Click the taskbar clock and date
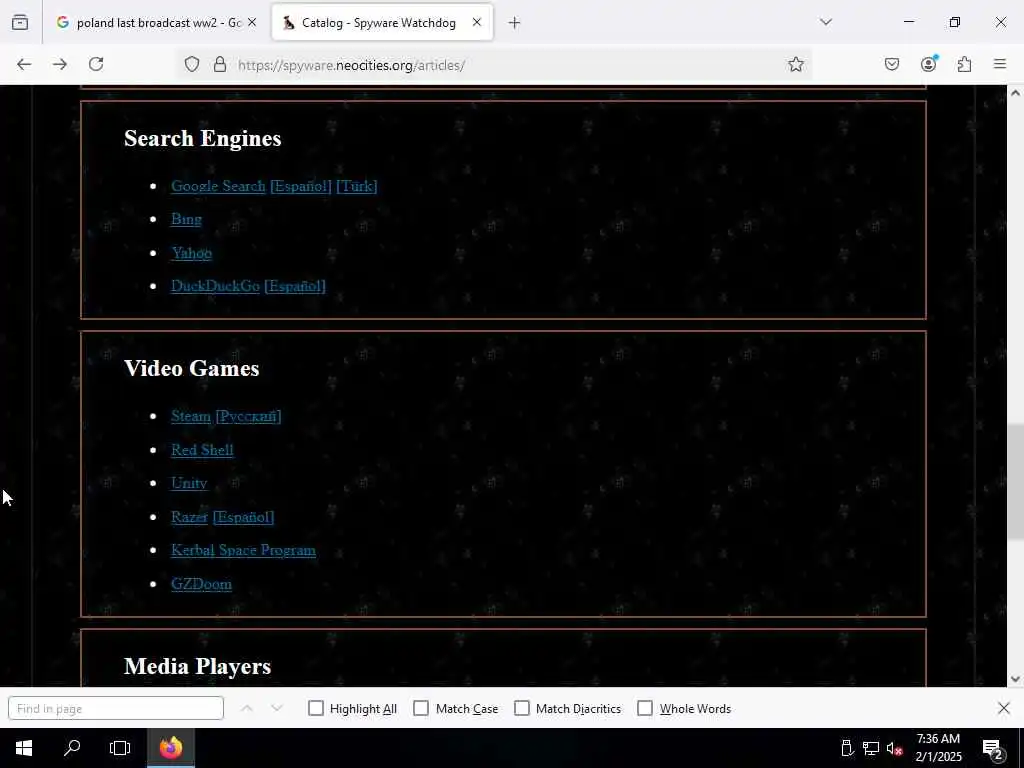The image size is (1024, 768). tap(938, 748)
